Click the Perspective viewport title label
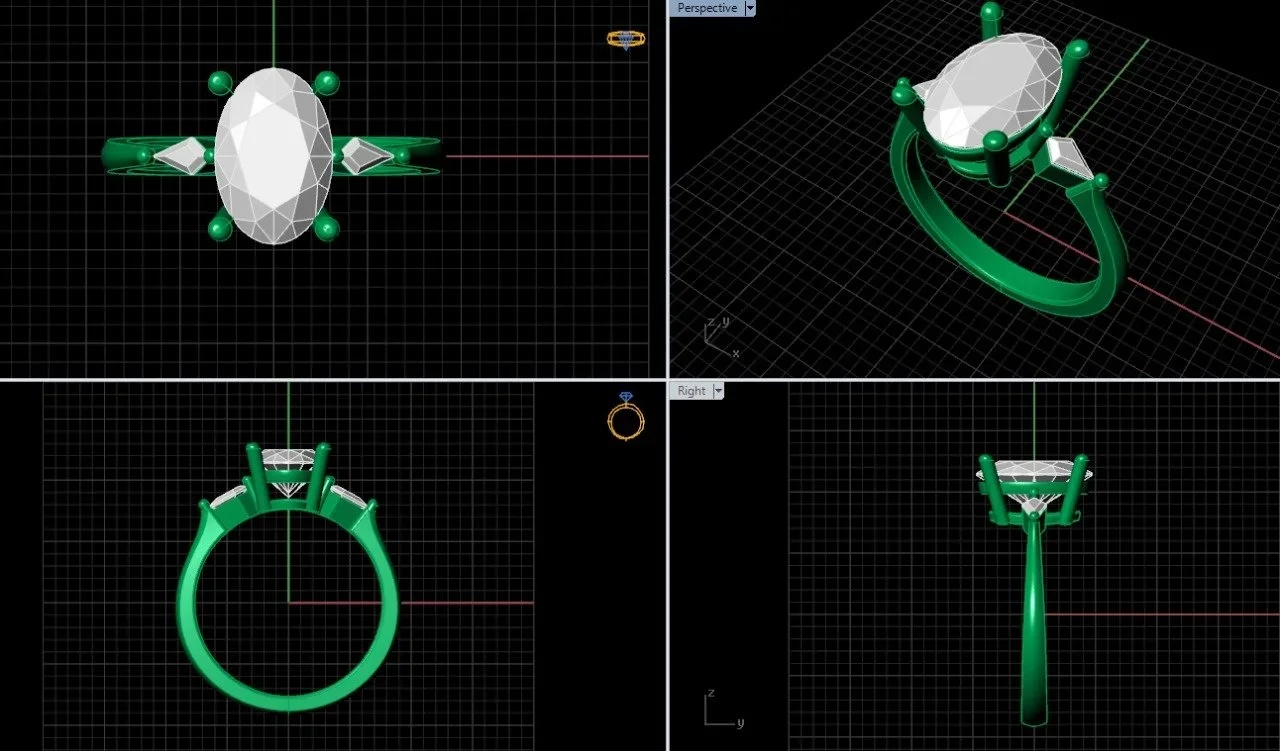This screenshot has height=751, width=1280. coord(706,8)
